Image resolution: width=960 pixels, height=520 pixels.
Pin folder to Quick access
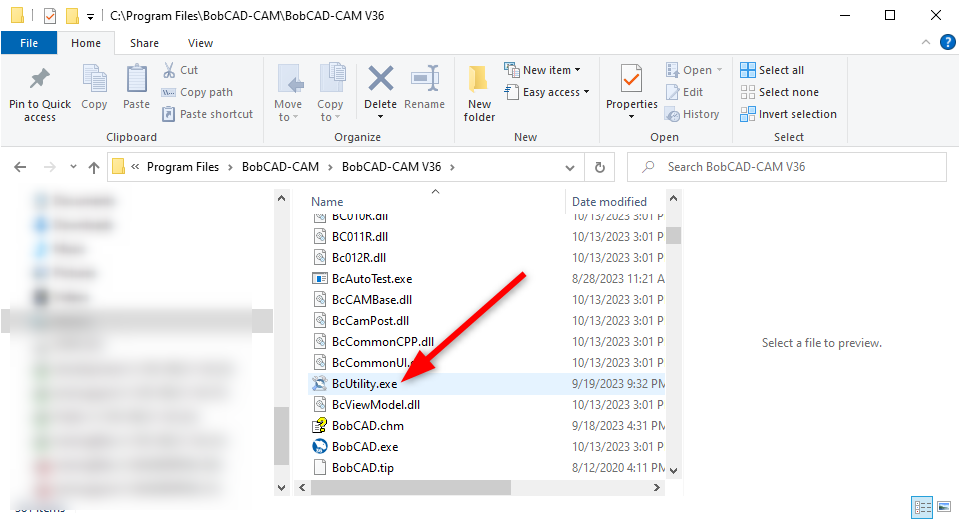[40, 94]
